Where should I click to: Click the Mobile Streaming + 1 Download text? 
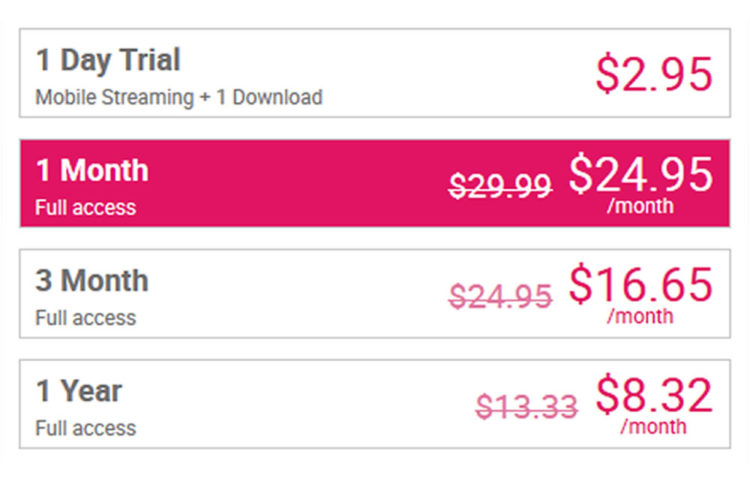tap(179, 97)
